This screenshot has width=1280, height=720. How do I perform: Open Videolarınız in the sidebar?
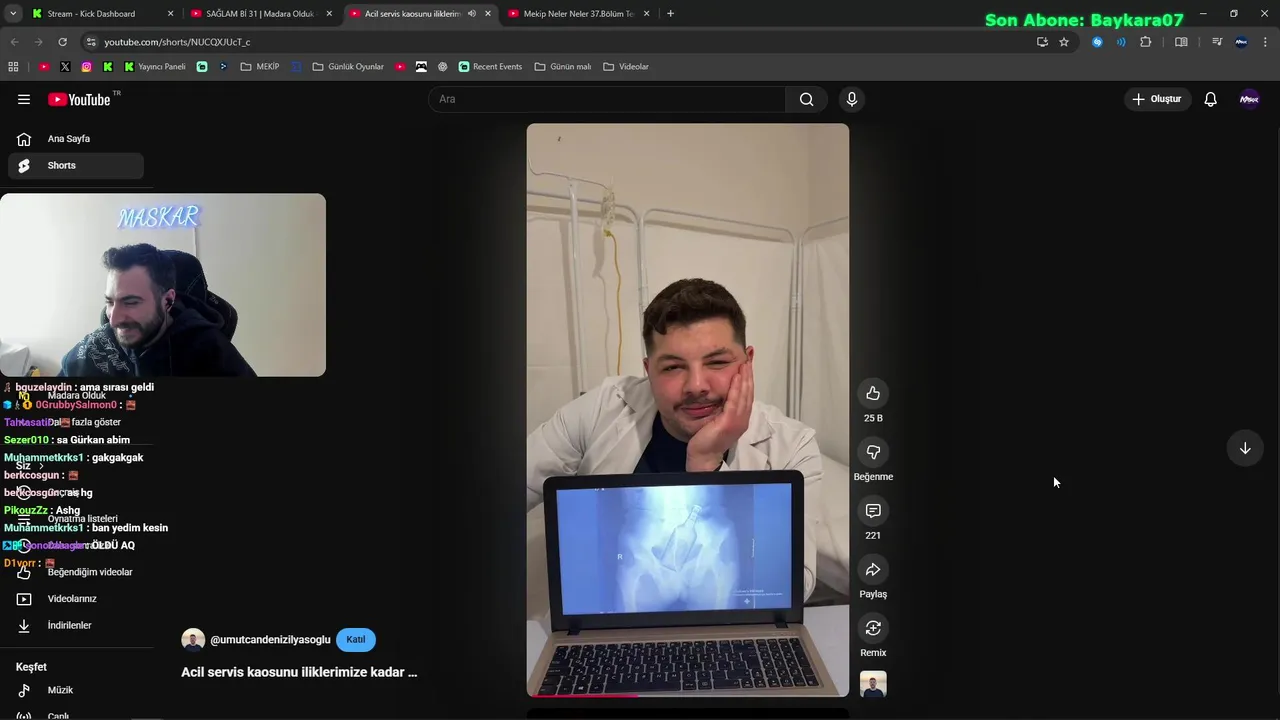(x=76, y=599)
